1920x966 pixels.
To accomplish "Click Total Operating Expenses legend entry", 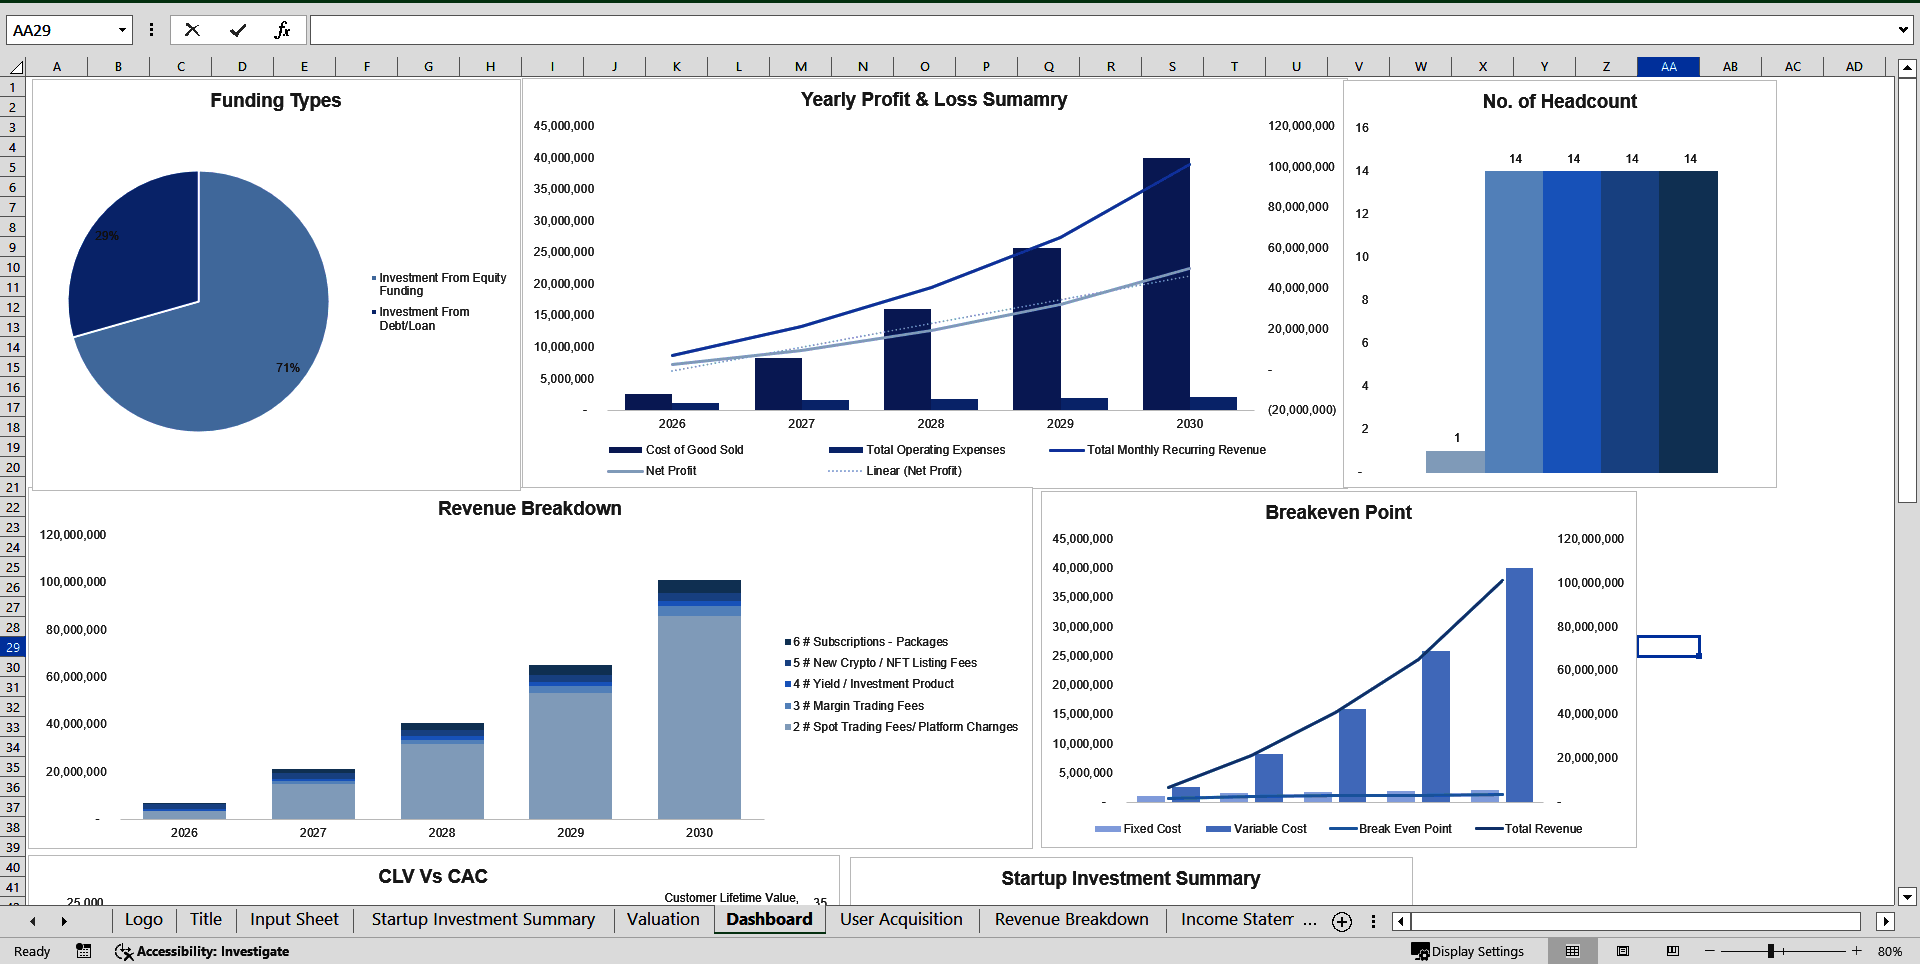I will point(917,450).
